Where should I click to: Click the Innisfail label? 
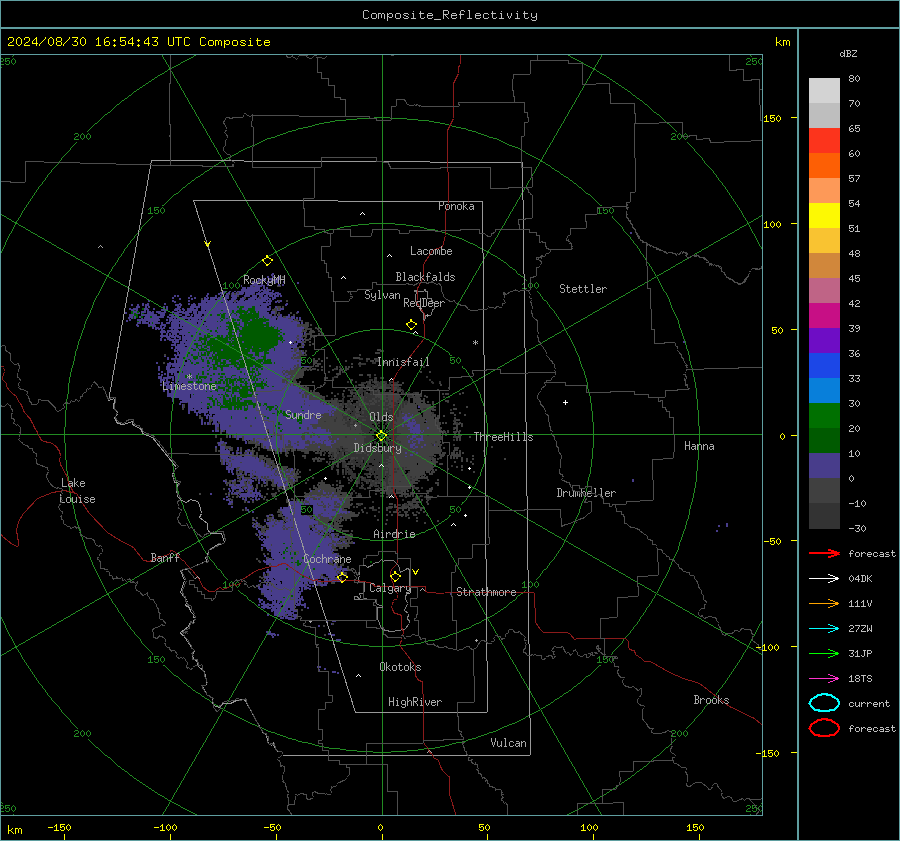coord(403,362)
